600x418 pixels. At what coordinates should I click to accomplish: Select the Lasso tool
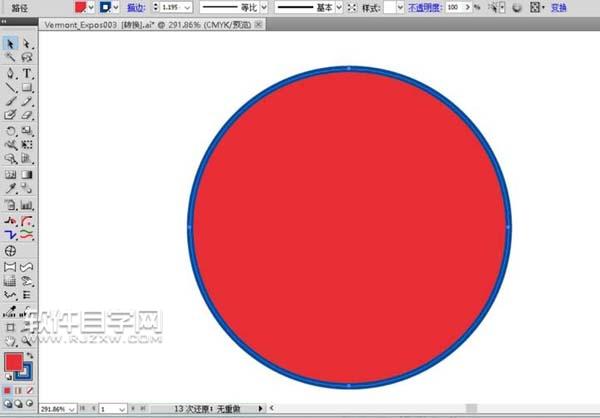pyautogui.click(x=26, y=58)
